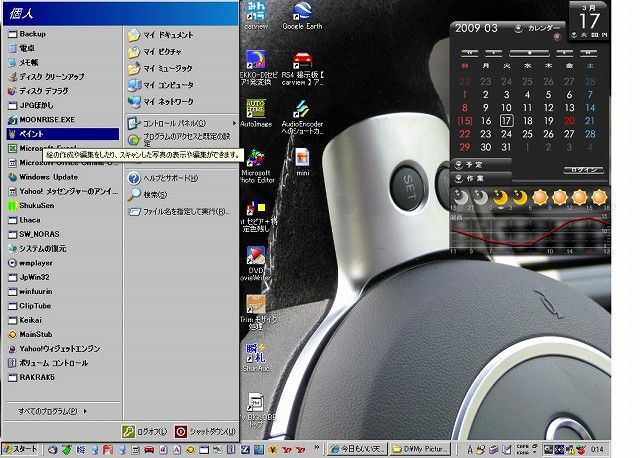
Task: Open Run dialog (ファイル名を指定して実行)
Action: click(x=181, y=211)
